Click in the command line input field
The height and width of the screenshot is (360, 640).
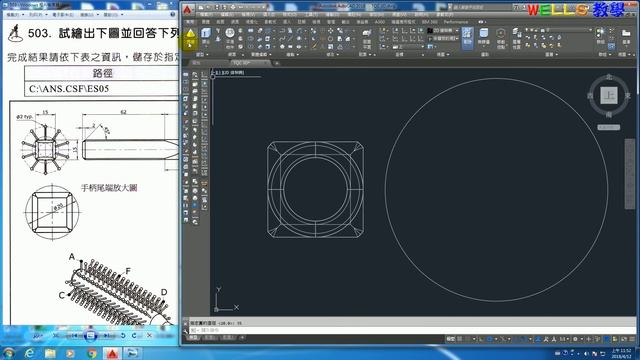point(412,330)
